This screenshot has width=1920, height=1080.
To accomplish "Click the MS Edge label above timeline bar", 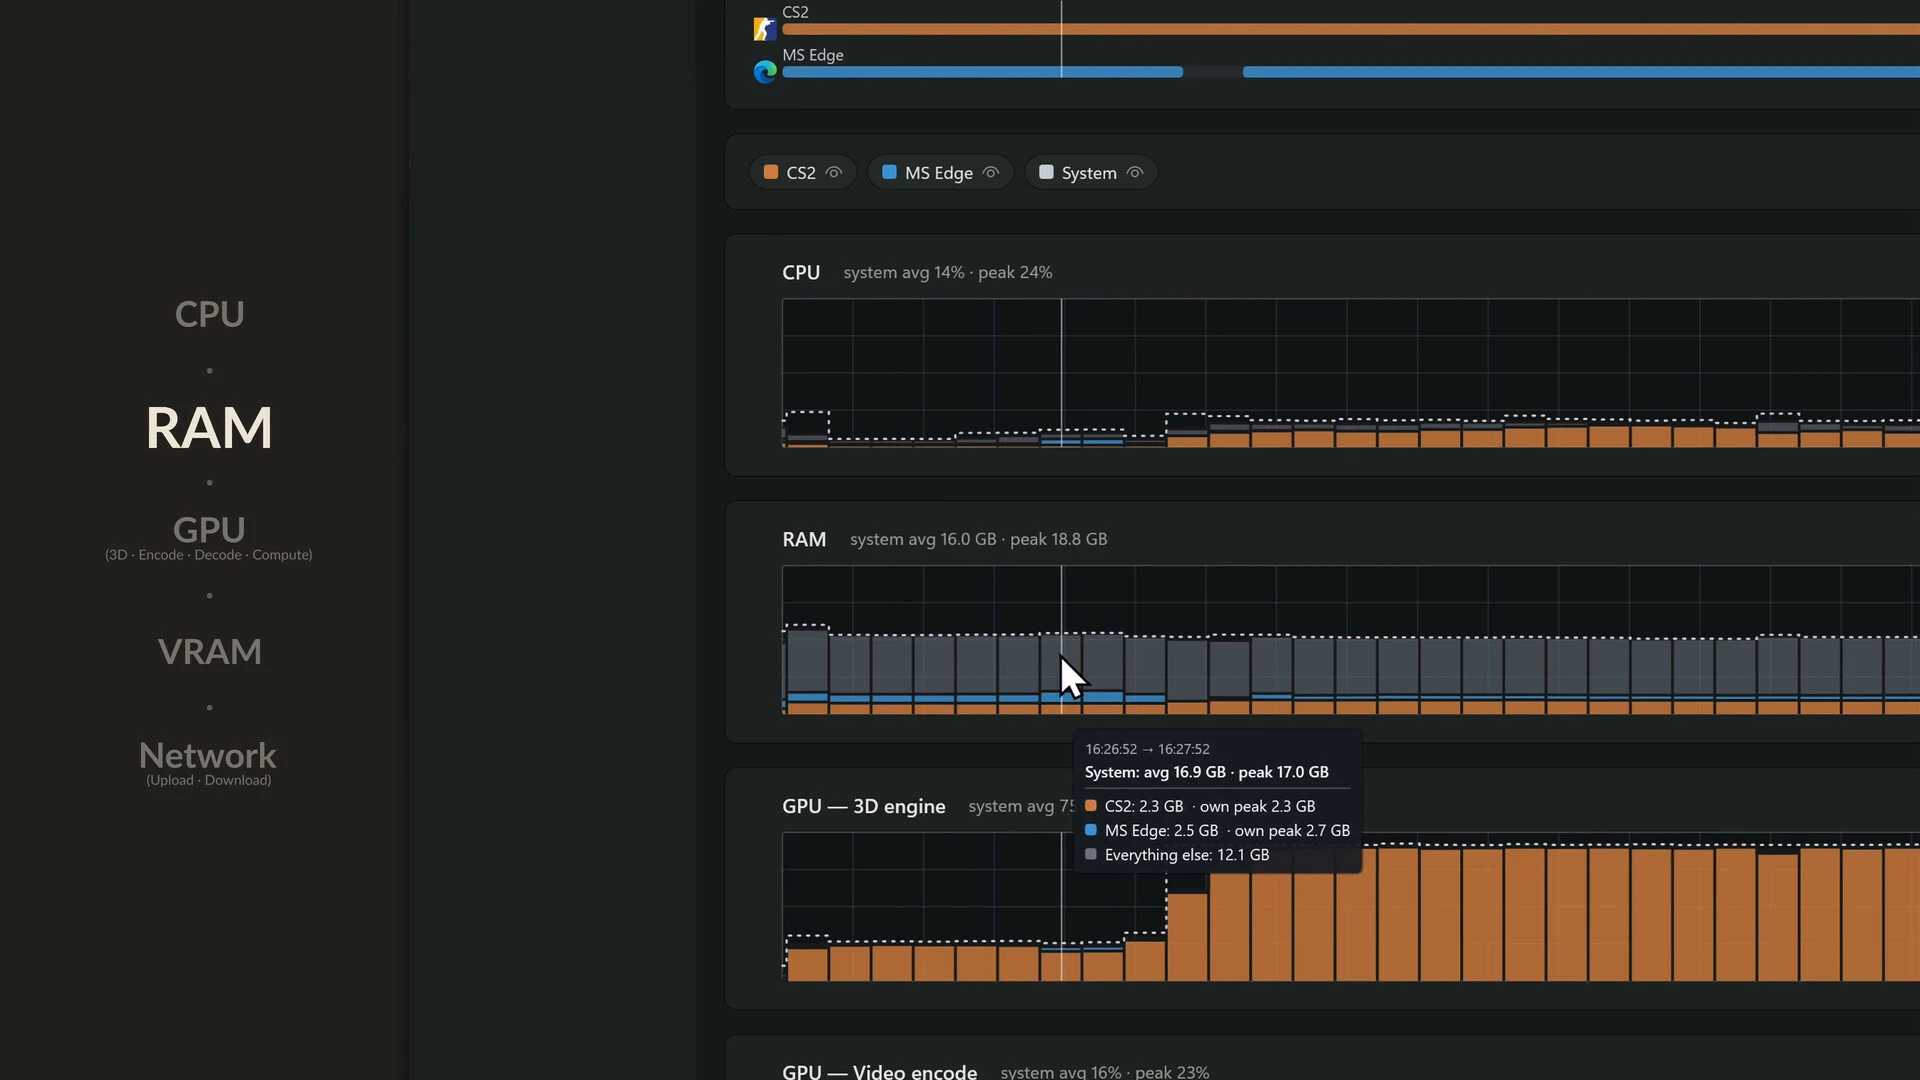I will [x=813, y=55].
